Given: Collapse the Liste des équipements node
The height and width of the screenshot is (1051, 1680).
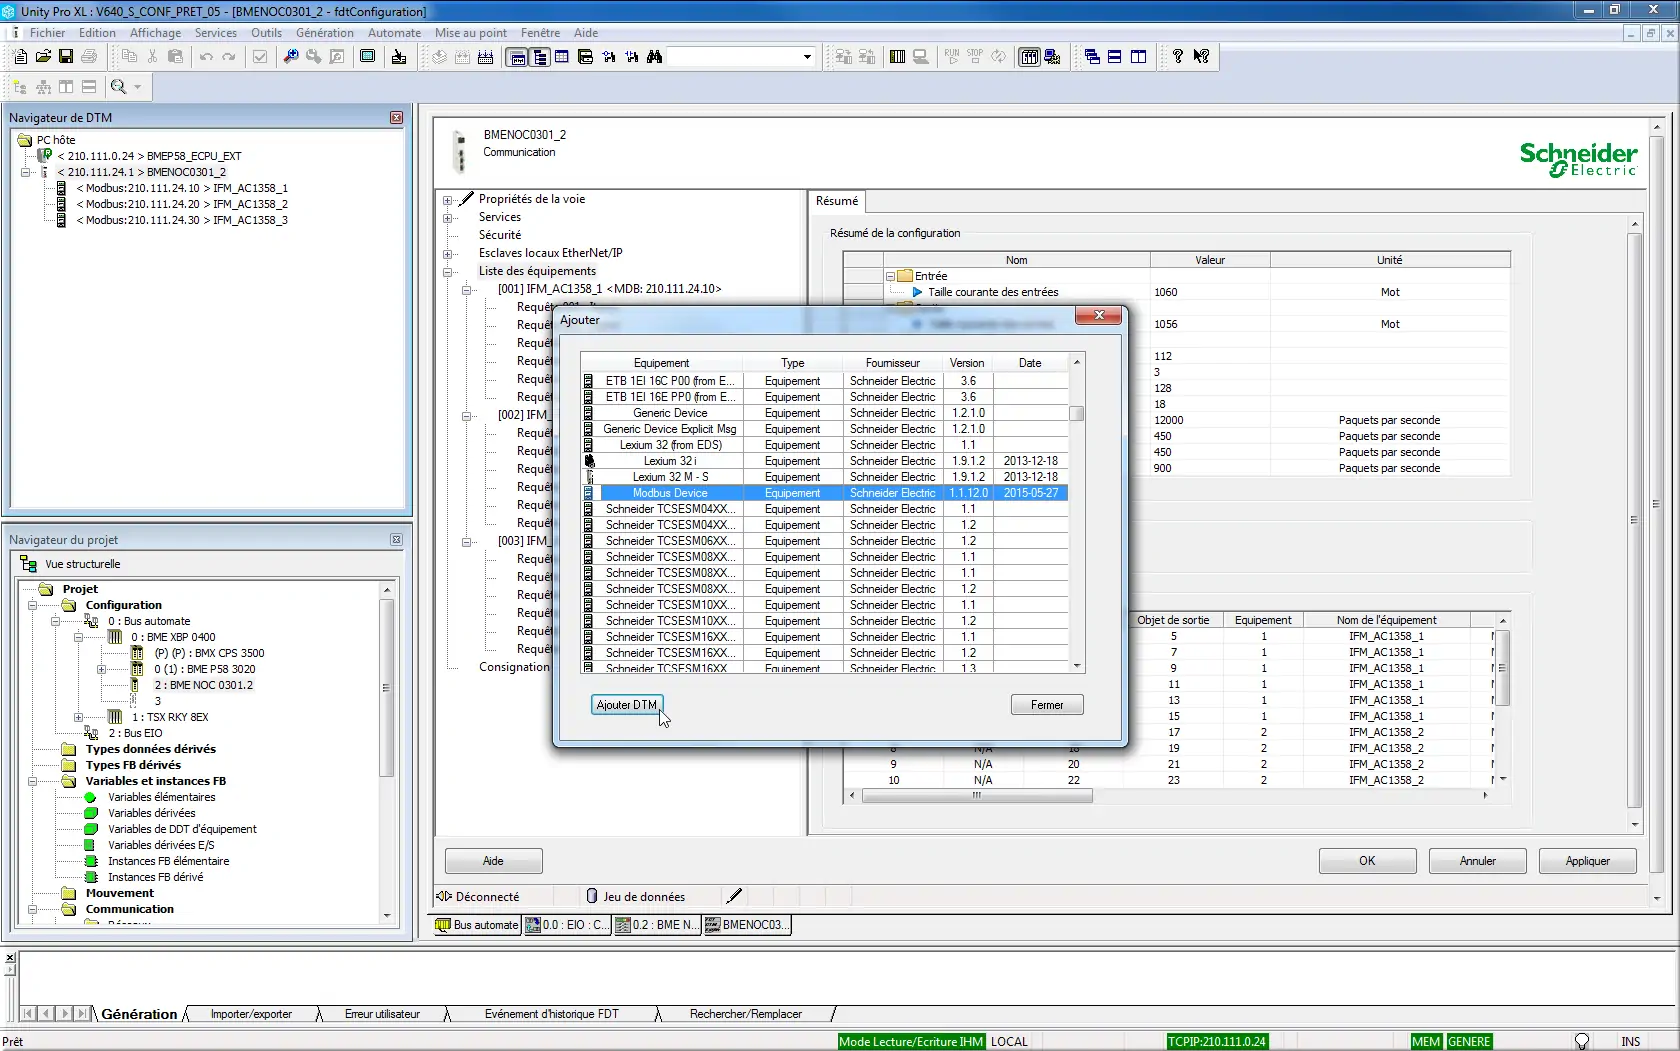Looking at the screenshot, I should coord(448,271).
